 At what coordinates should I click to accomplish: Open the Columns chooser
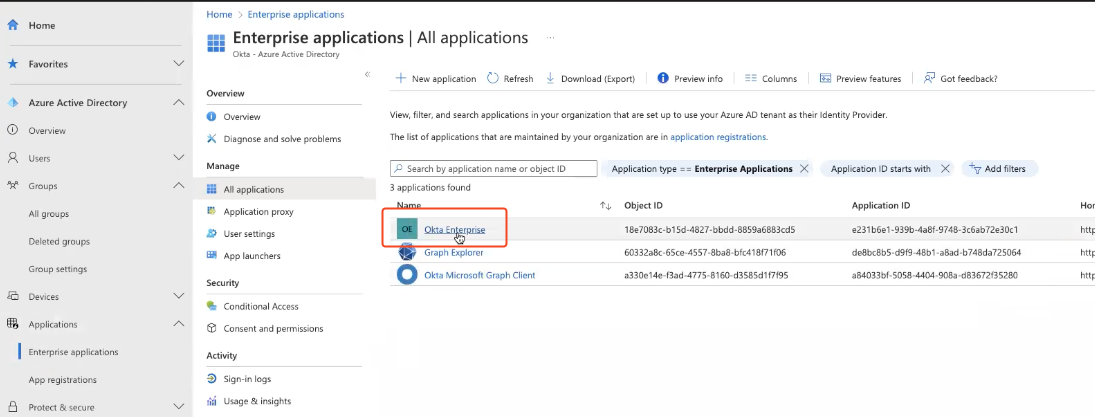pyautogui.click(x=771, y=79)
